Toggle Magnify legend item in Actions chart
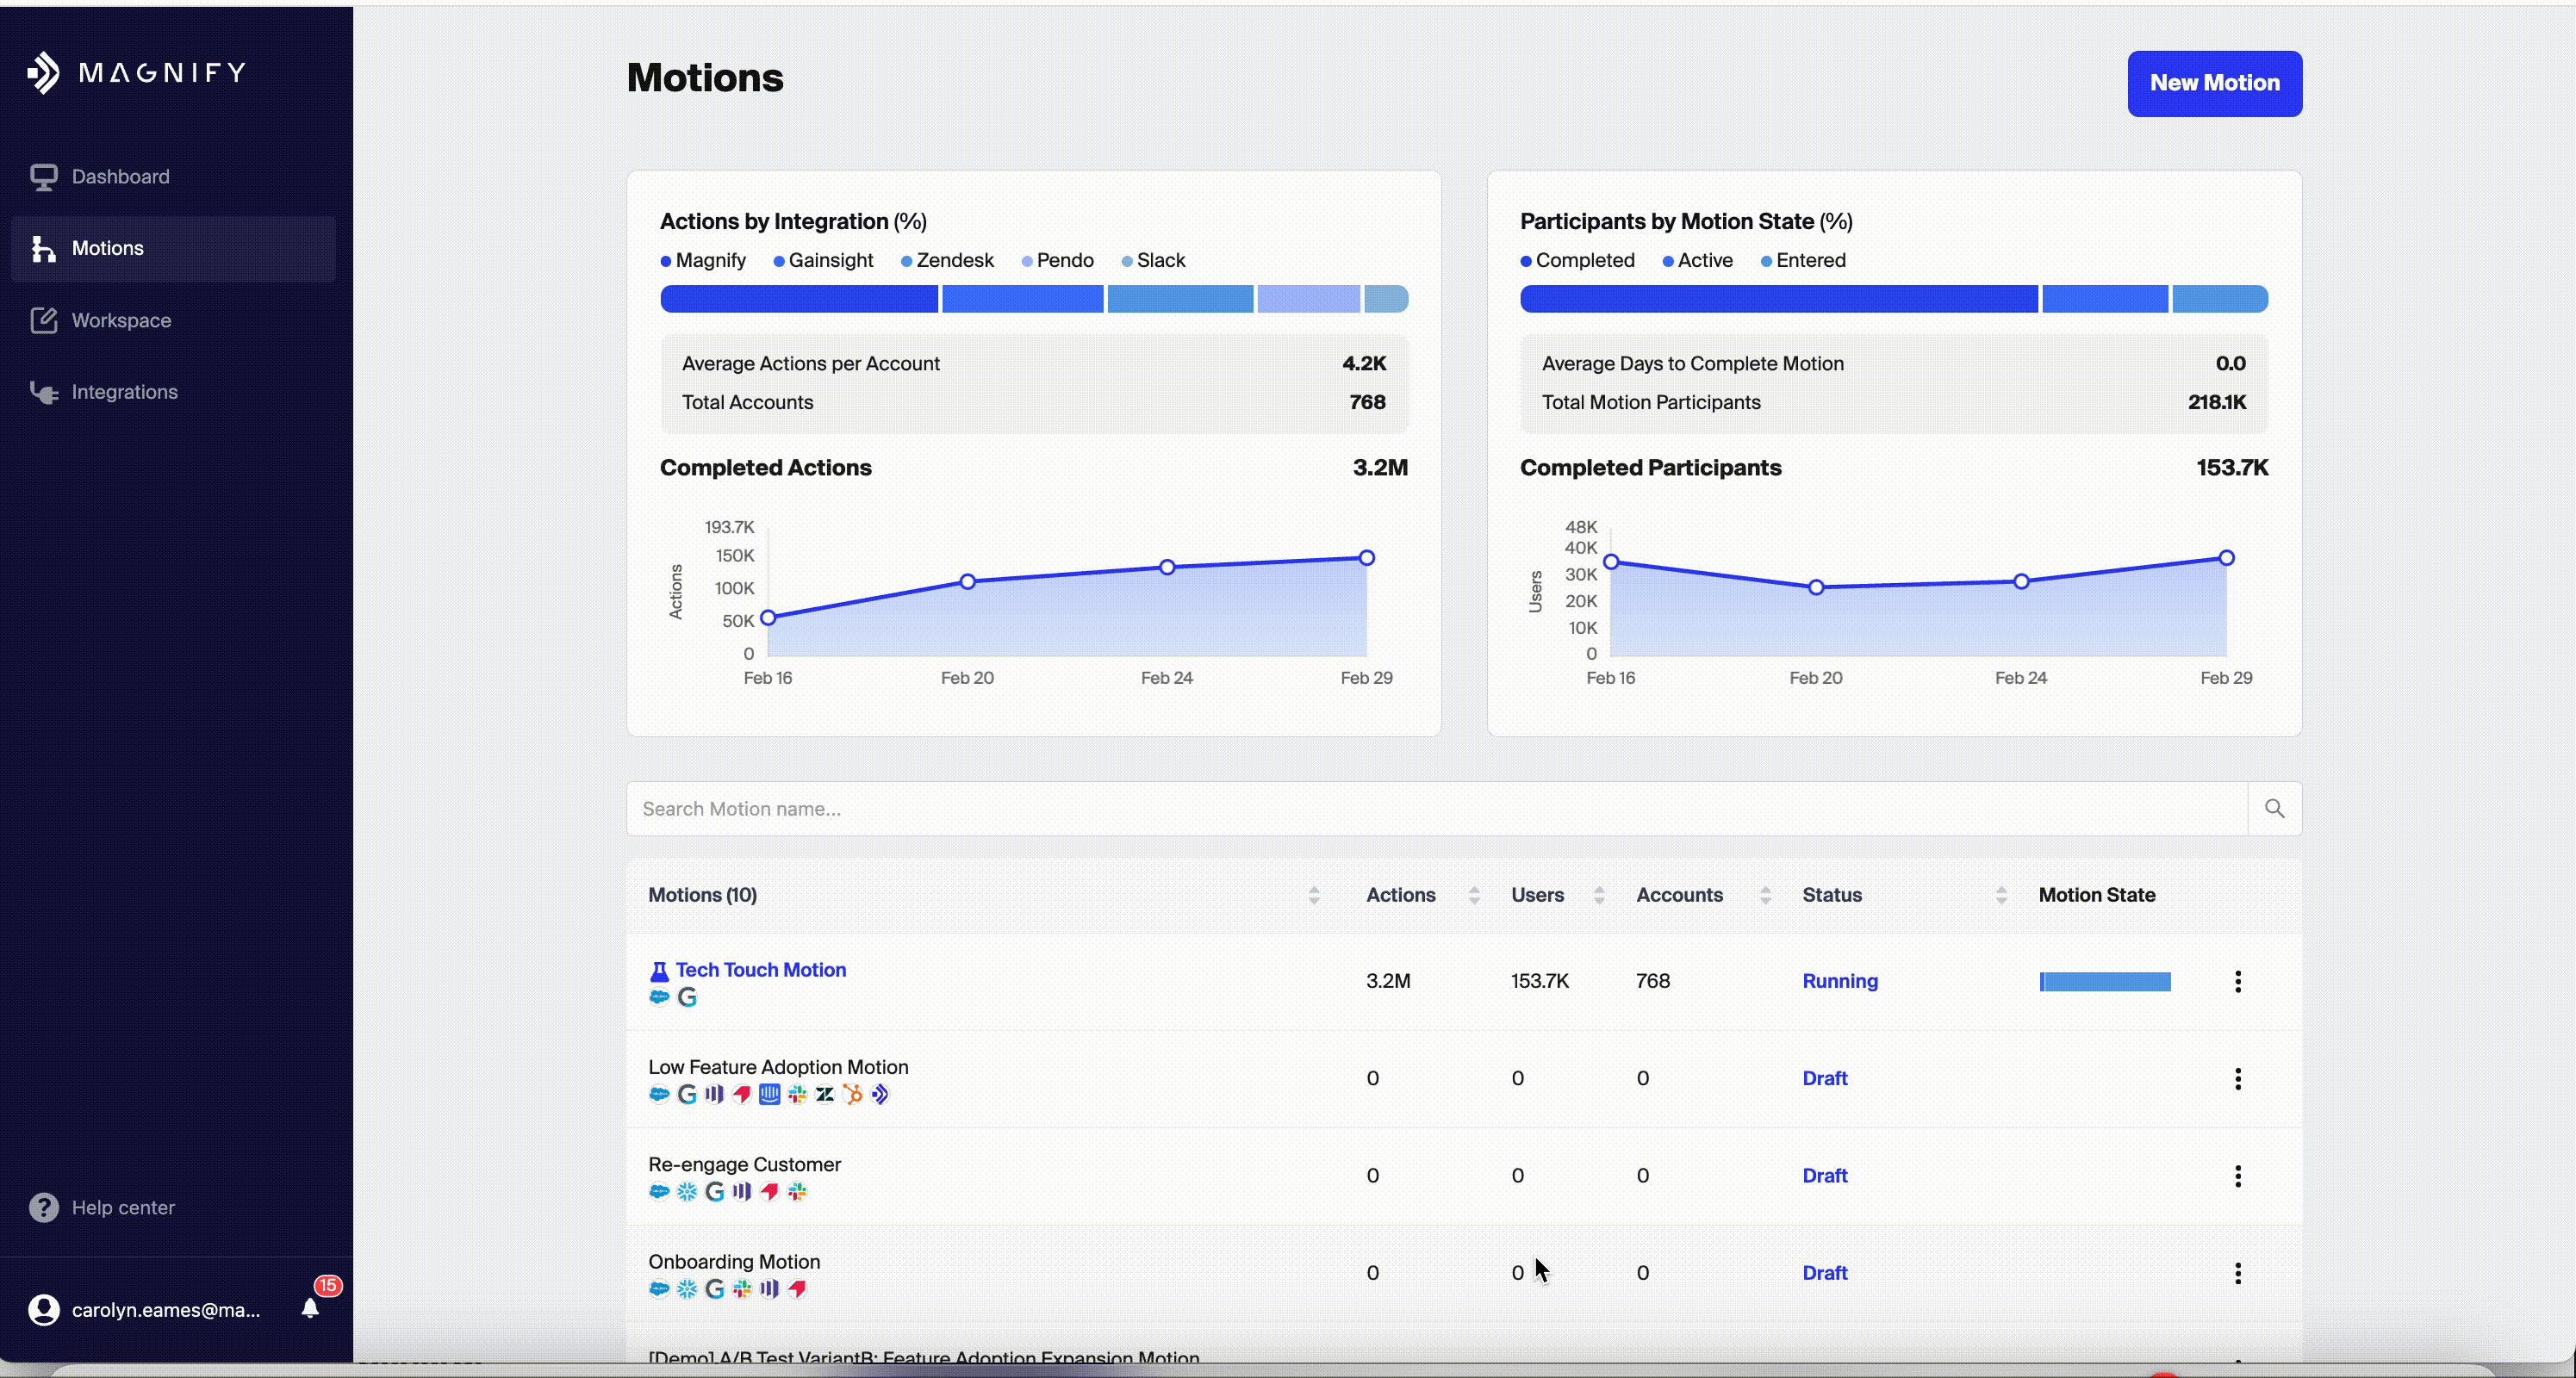Viewport: 2576px width, 1378px height. coord(703,260)
